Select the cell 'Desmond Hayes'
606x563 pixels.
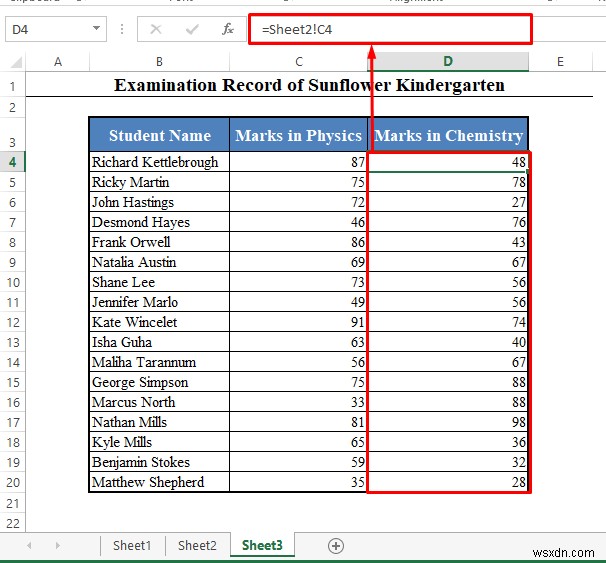click(x=159, y=222)
